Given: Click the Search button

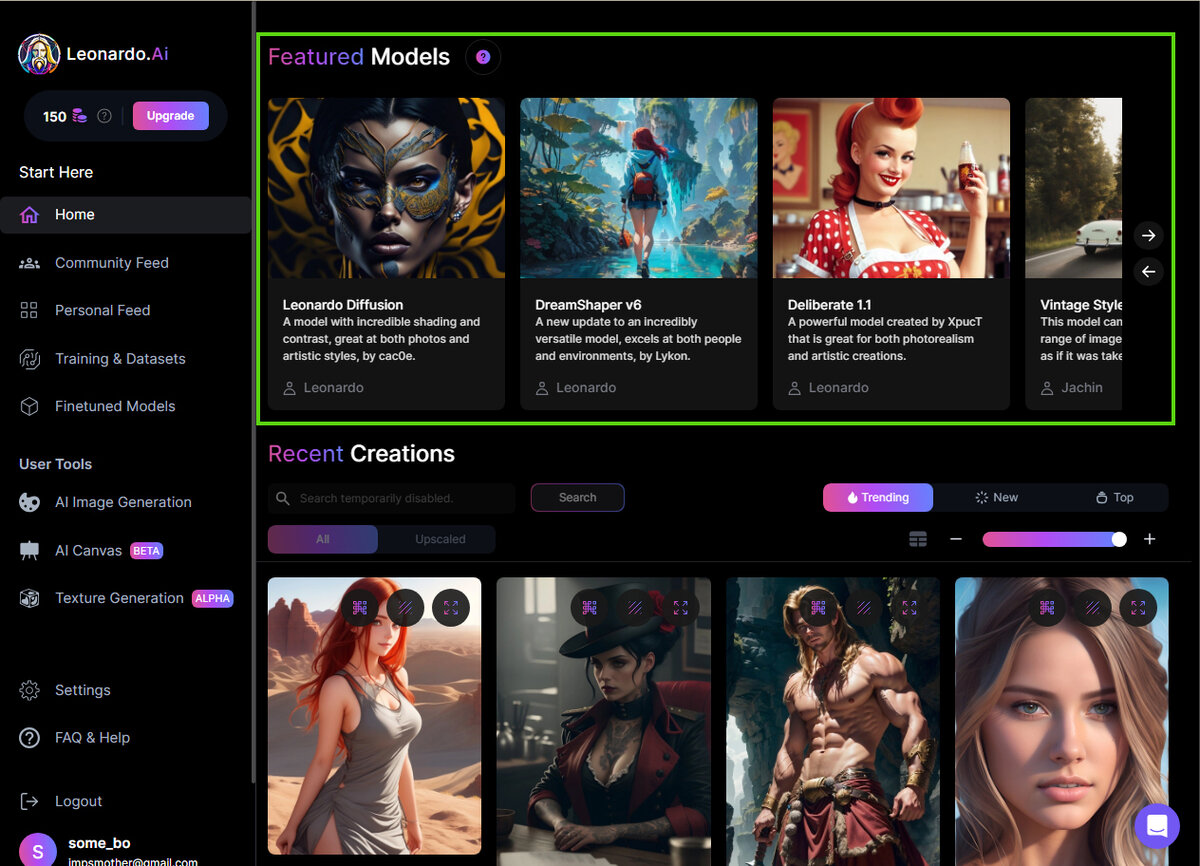Looking at the screenshot, I should coord(578,498).
